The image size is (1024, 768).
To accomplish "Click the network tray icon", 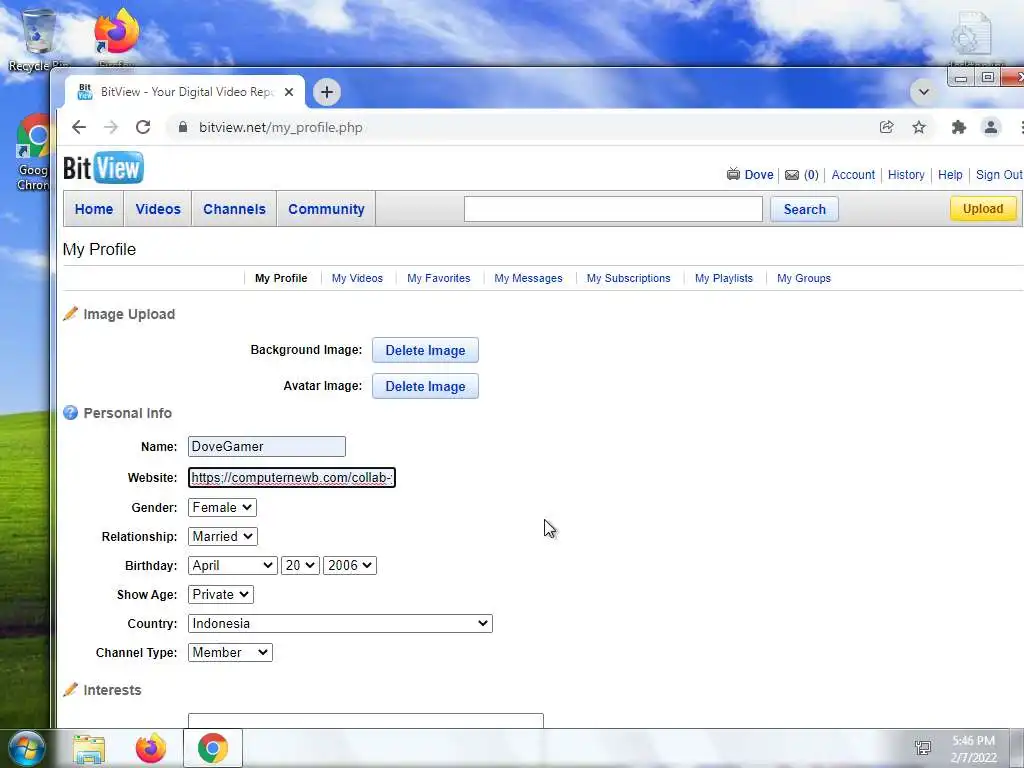I will (x=923, y=748).
